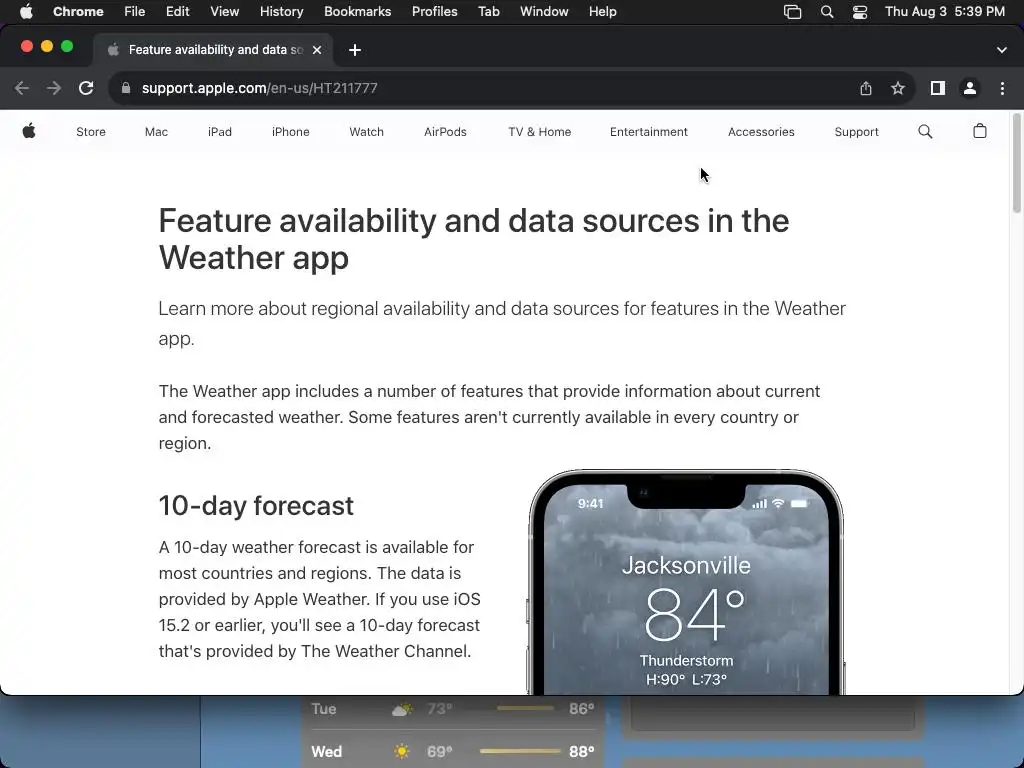Open the Bookmarks menu
This screenshot has height=768, width=1024.
pyautogui.click(x=357, y=12)
